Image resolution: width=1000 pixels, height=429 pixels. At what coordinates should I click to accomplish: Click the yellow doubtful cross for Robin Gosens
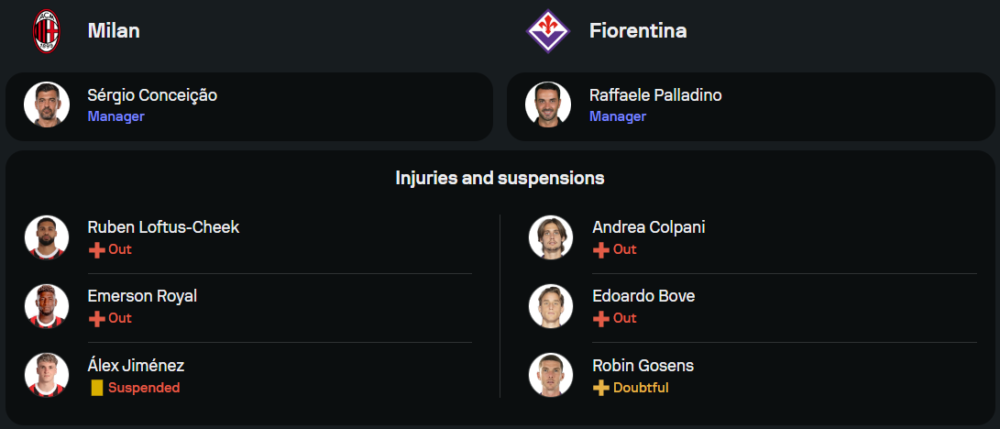point(601,388)
